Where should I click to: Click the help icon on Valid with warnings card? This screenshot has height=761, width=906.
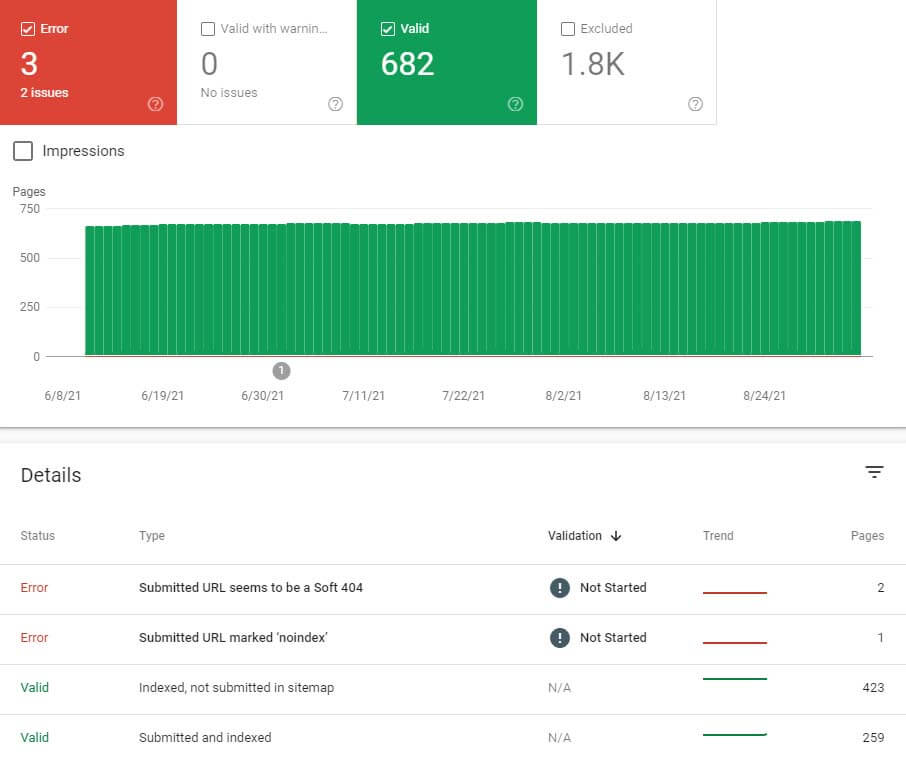pyautogui.click(x=336, y=103)
